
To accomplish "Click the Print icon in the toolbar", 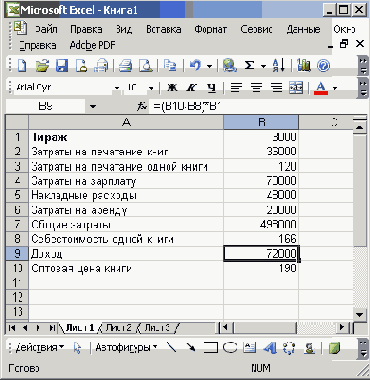I will pyautogui.click(x=125, y=66).
